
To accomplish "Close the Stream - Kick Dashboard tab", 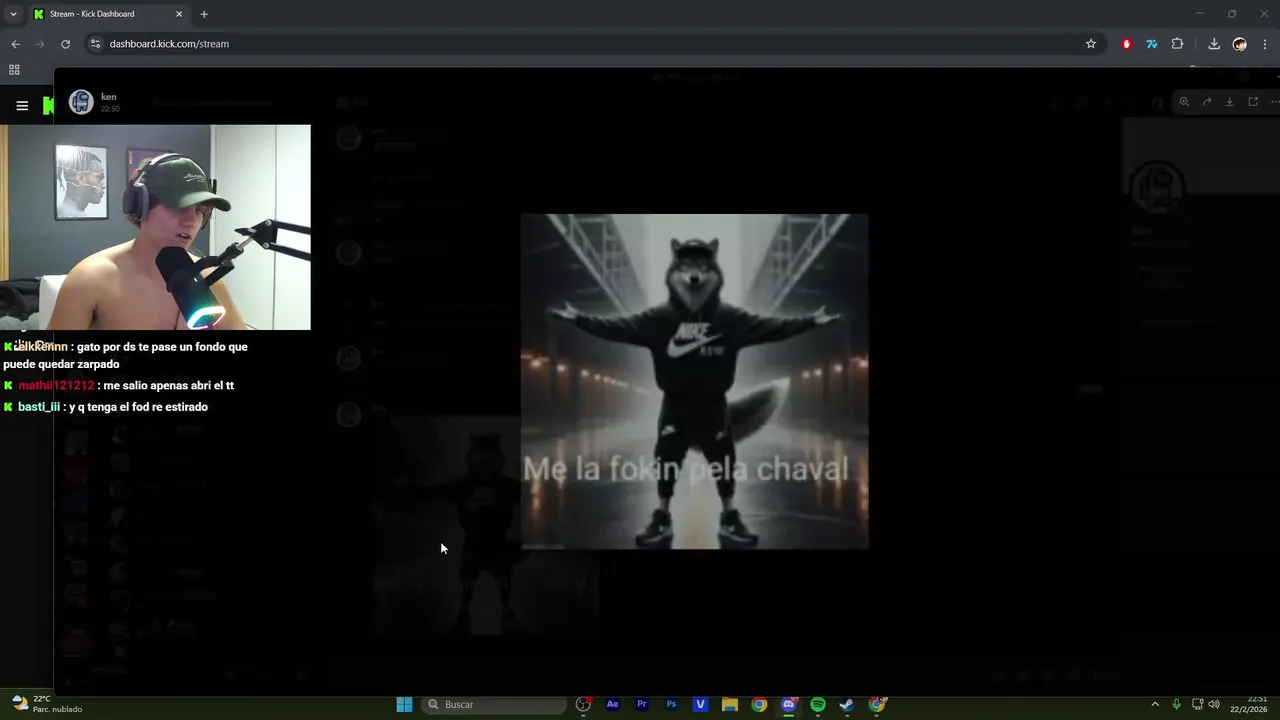I will pyautogui.click(x=179, y=14).
